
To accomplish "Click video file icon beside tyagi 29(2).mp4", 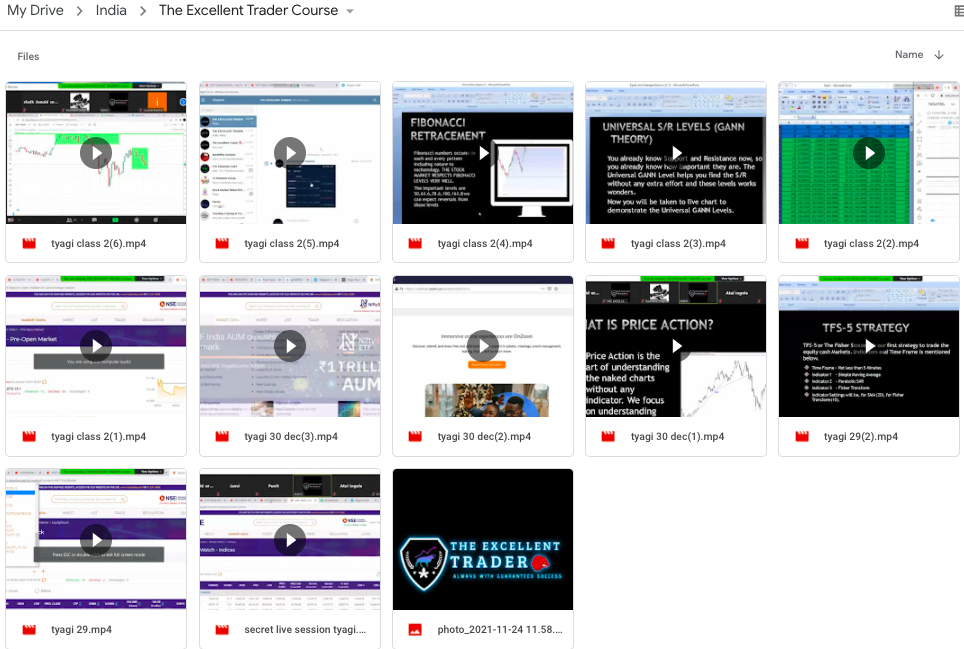I will [x=801, y=436].
